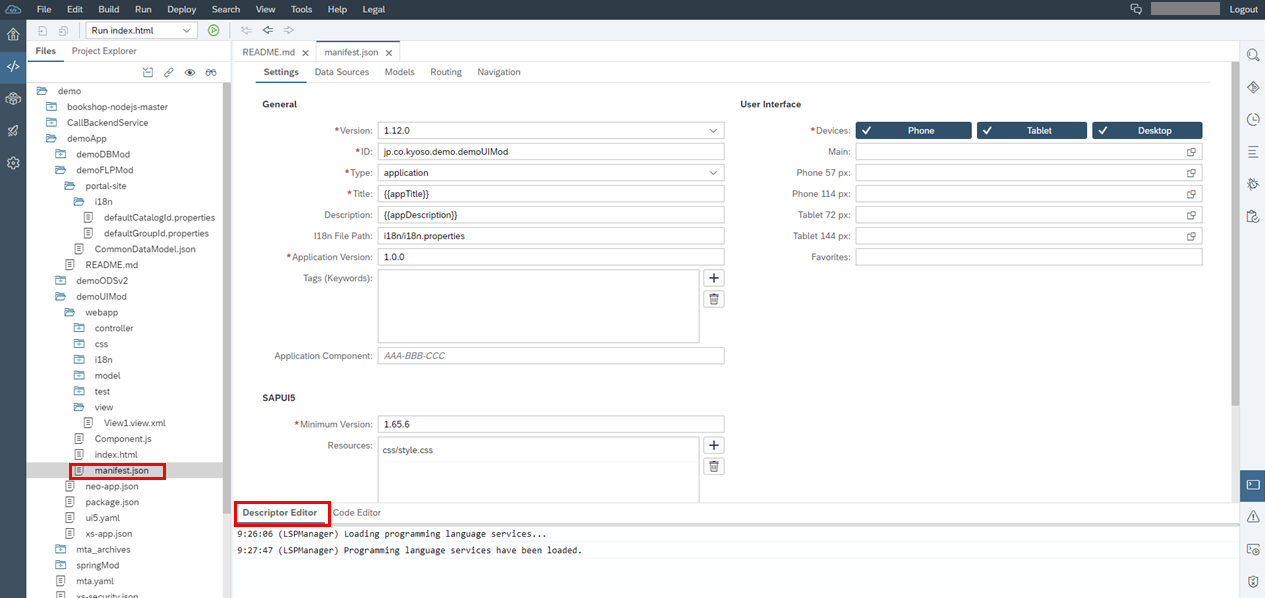Click the Logout link
This screenshot has height=598, width=1265.
tap(1243, 9)
